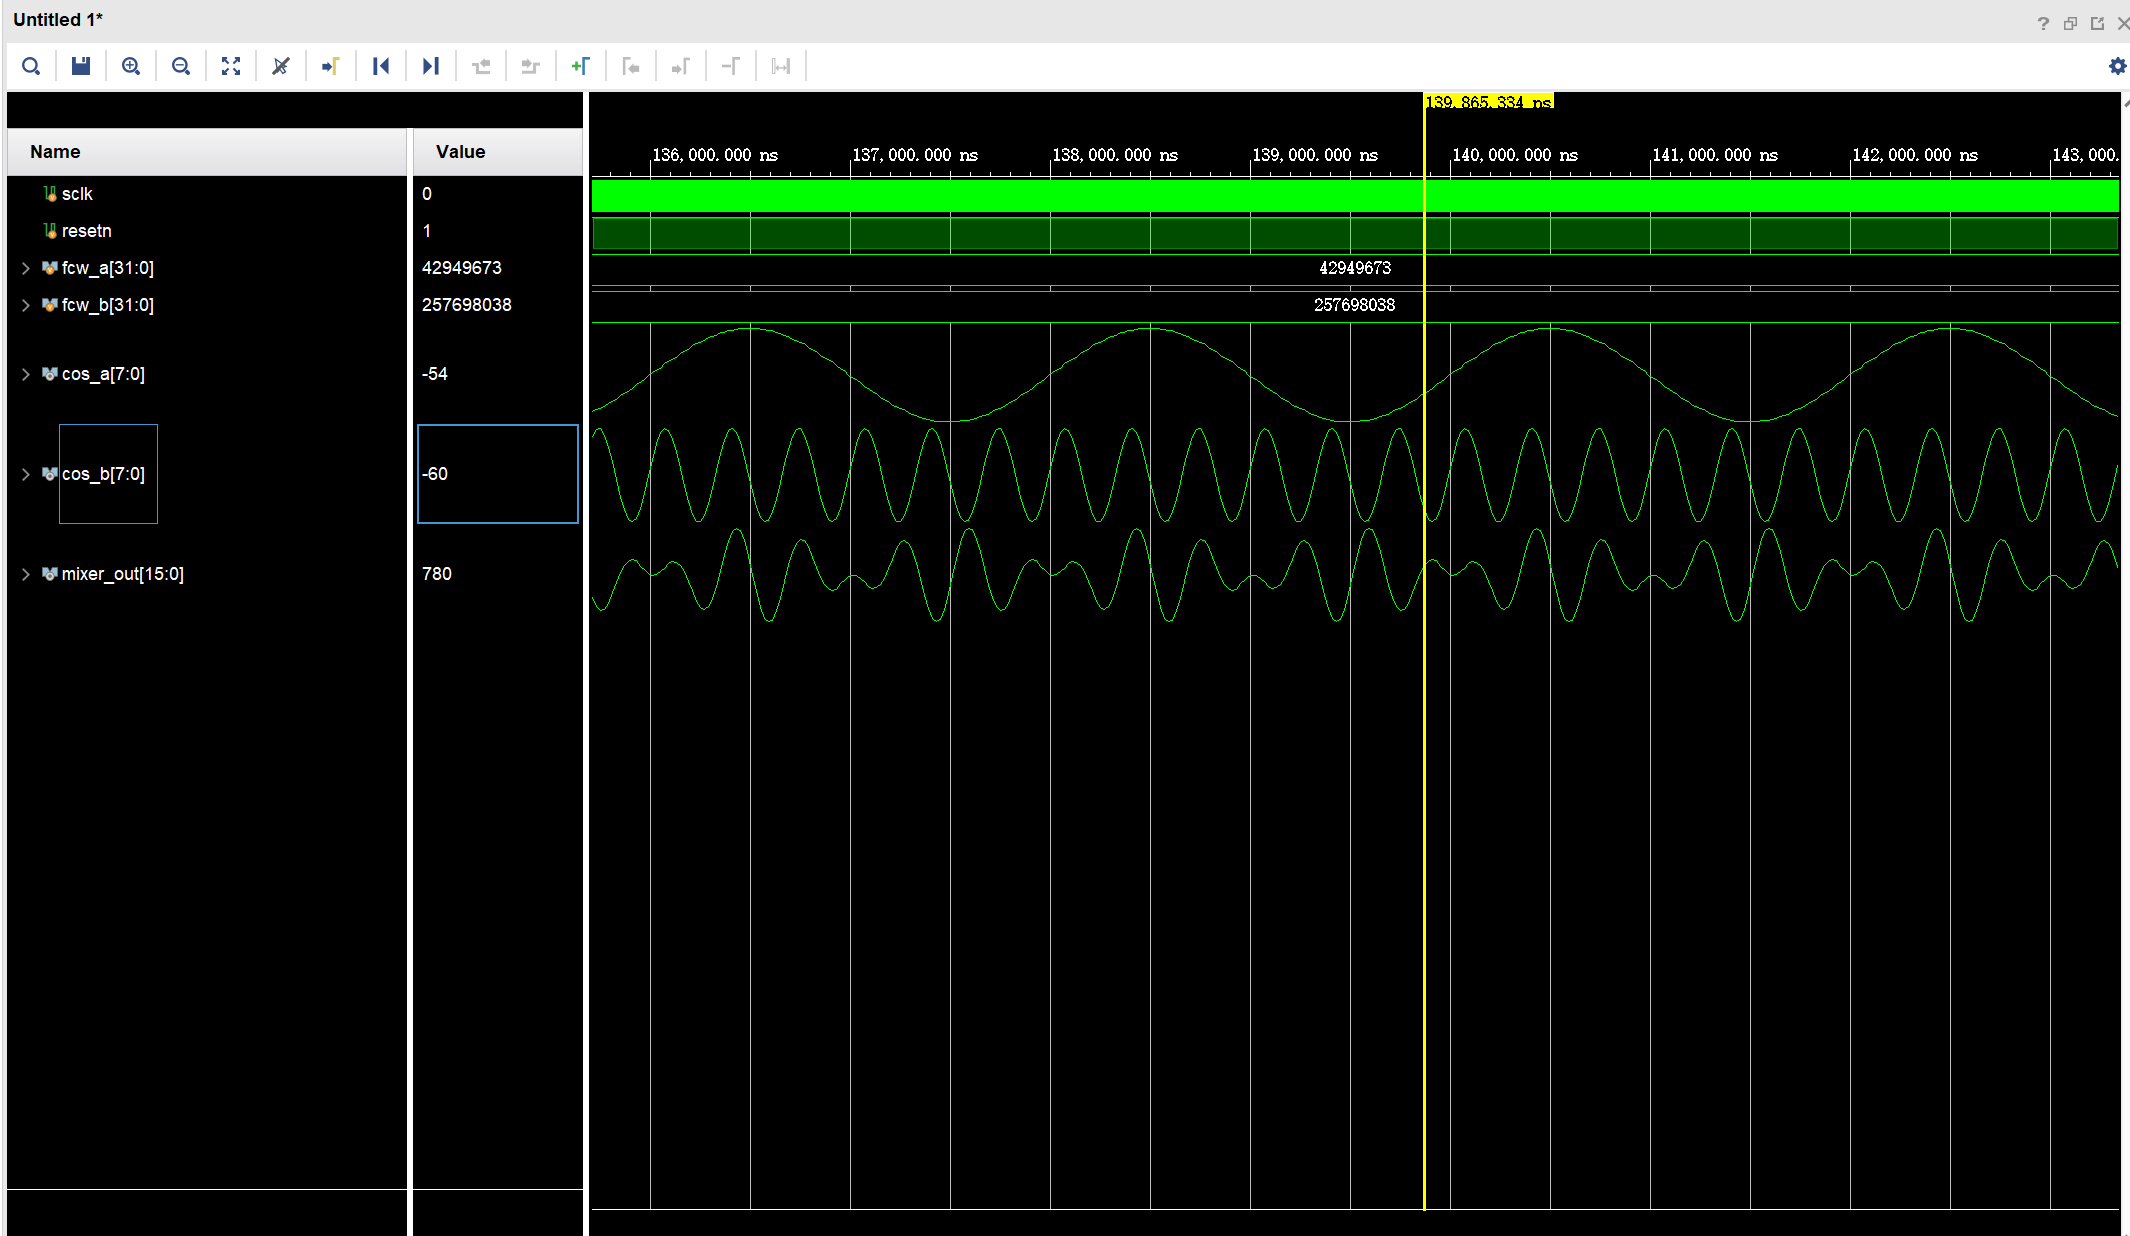Screen dimensions: 2130x1236
Task: Select the sclk signal row
Action: point(77,194)
